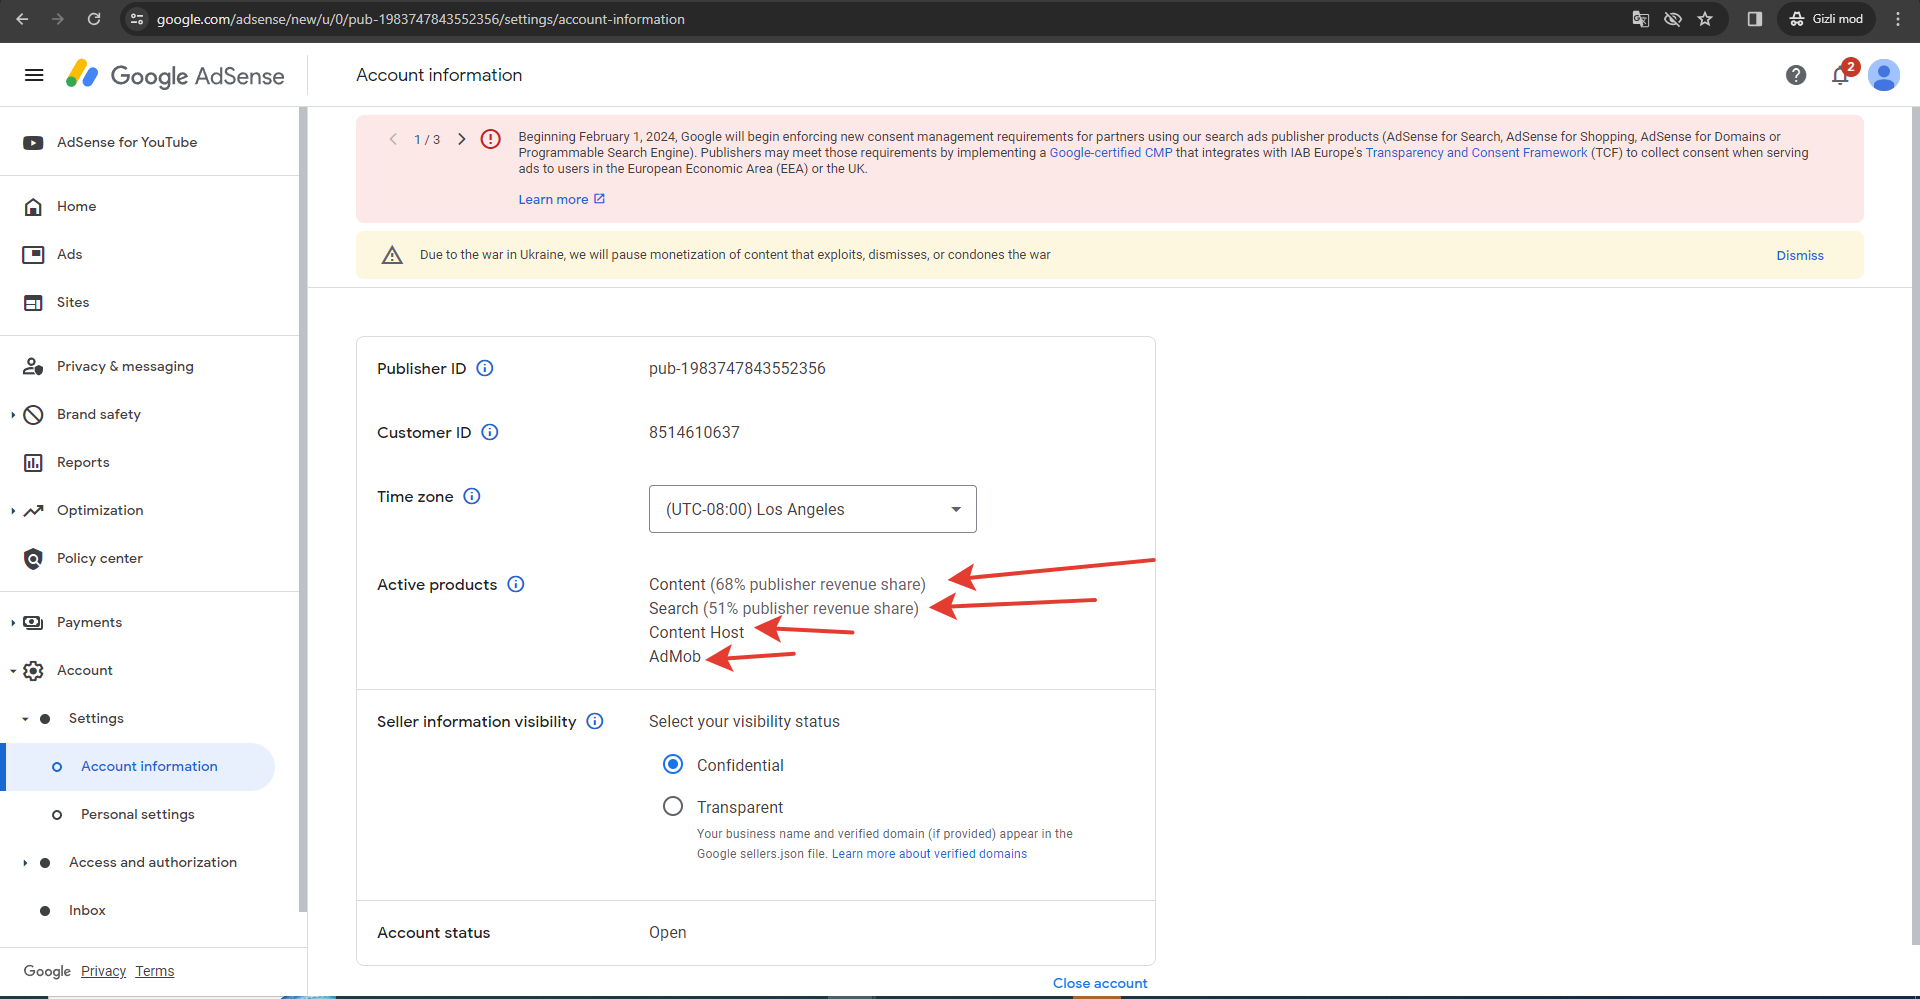1920x999 pixels.
Task: Open the Help question mark icon
Action: pyautogui.click(x=1796, y=75)
